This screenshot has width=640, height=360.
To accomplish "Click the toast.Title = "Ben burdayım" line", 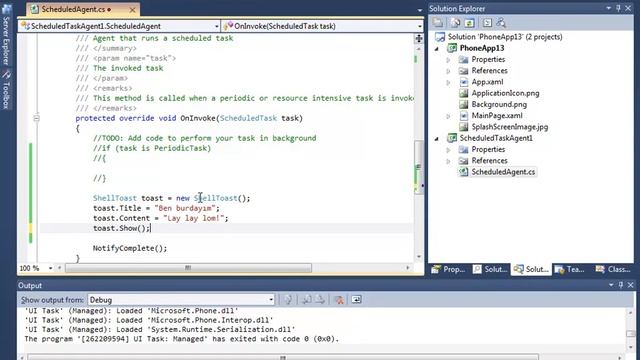I will coord(156,208).
